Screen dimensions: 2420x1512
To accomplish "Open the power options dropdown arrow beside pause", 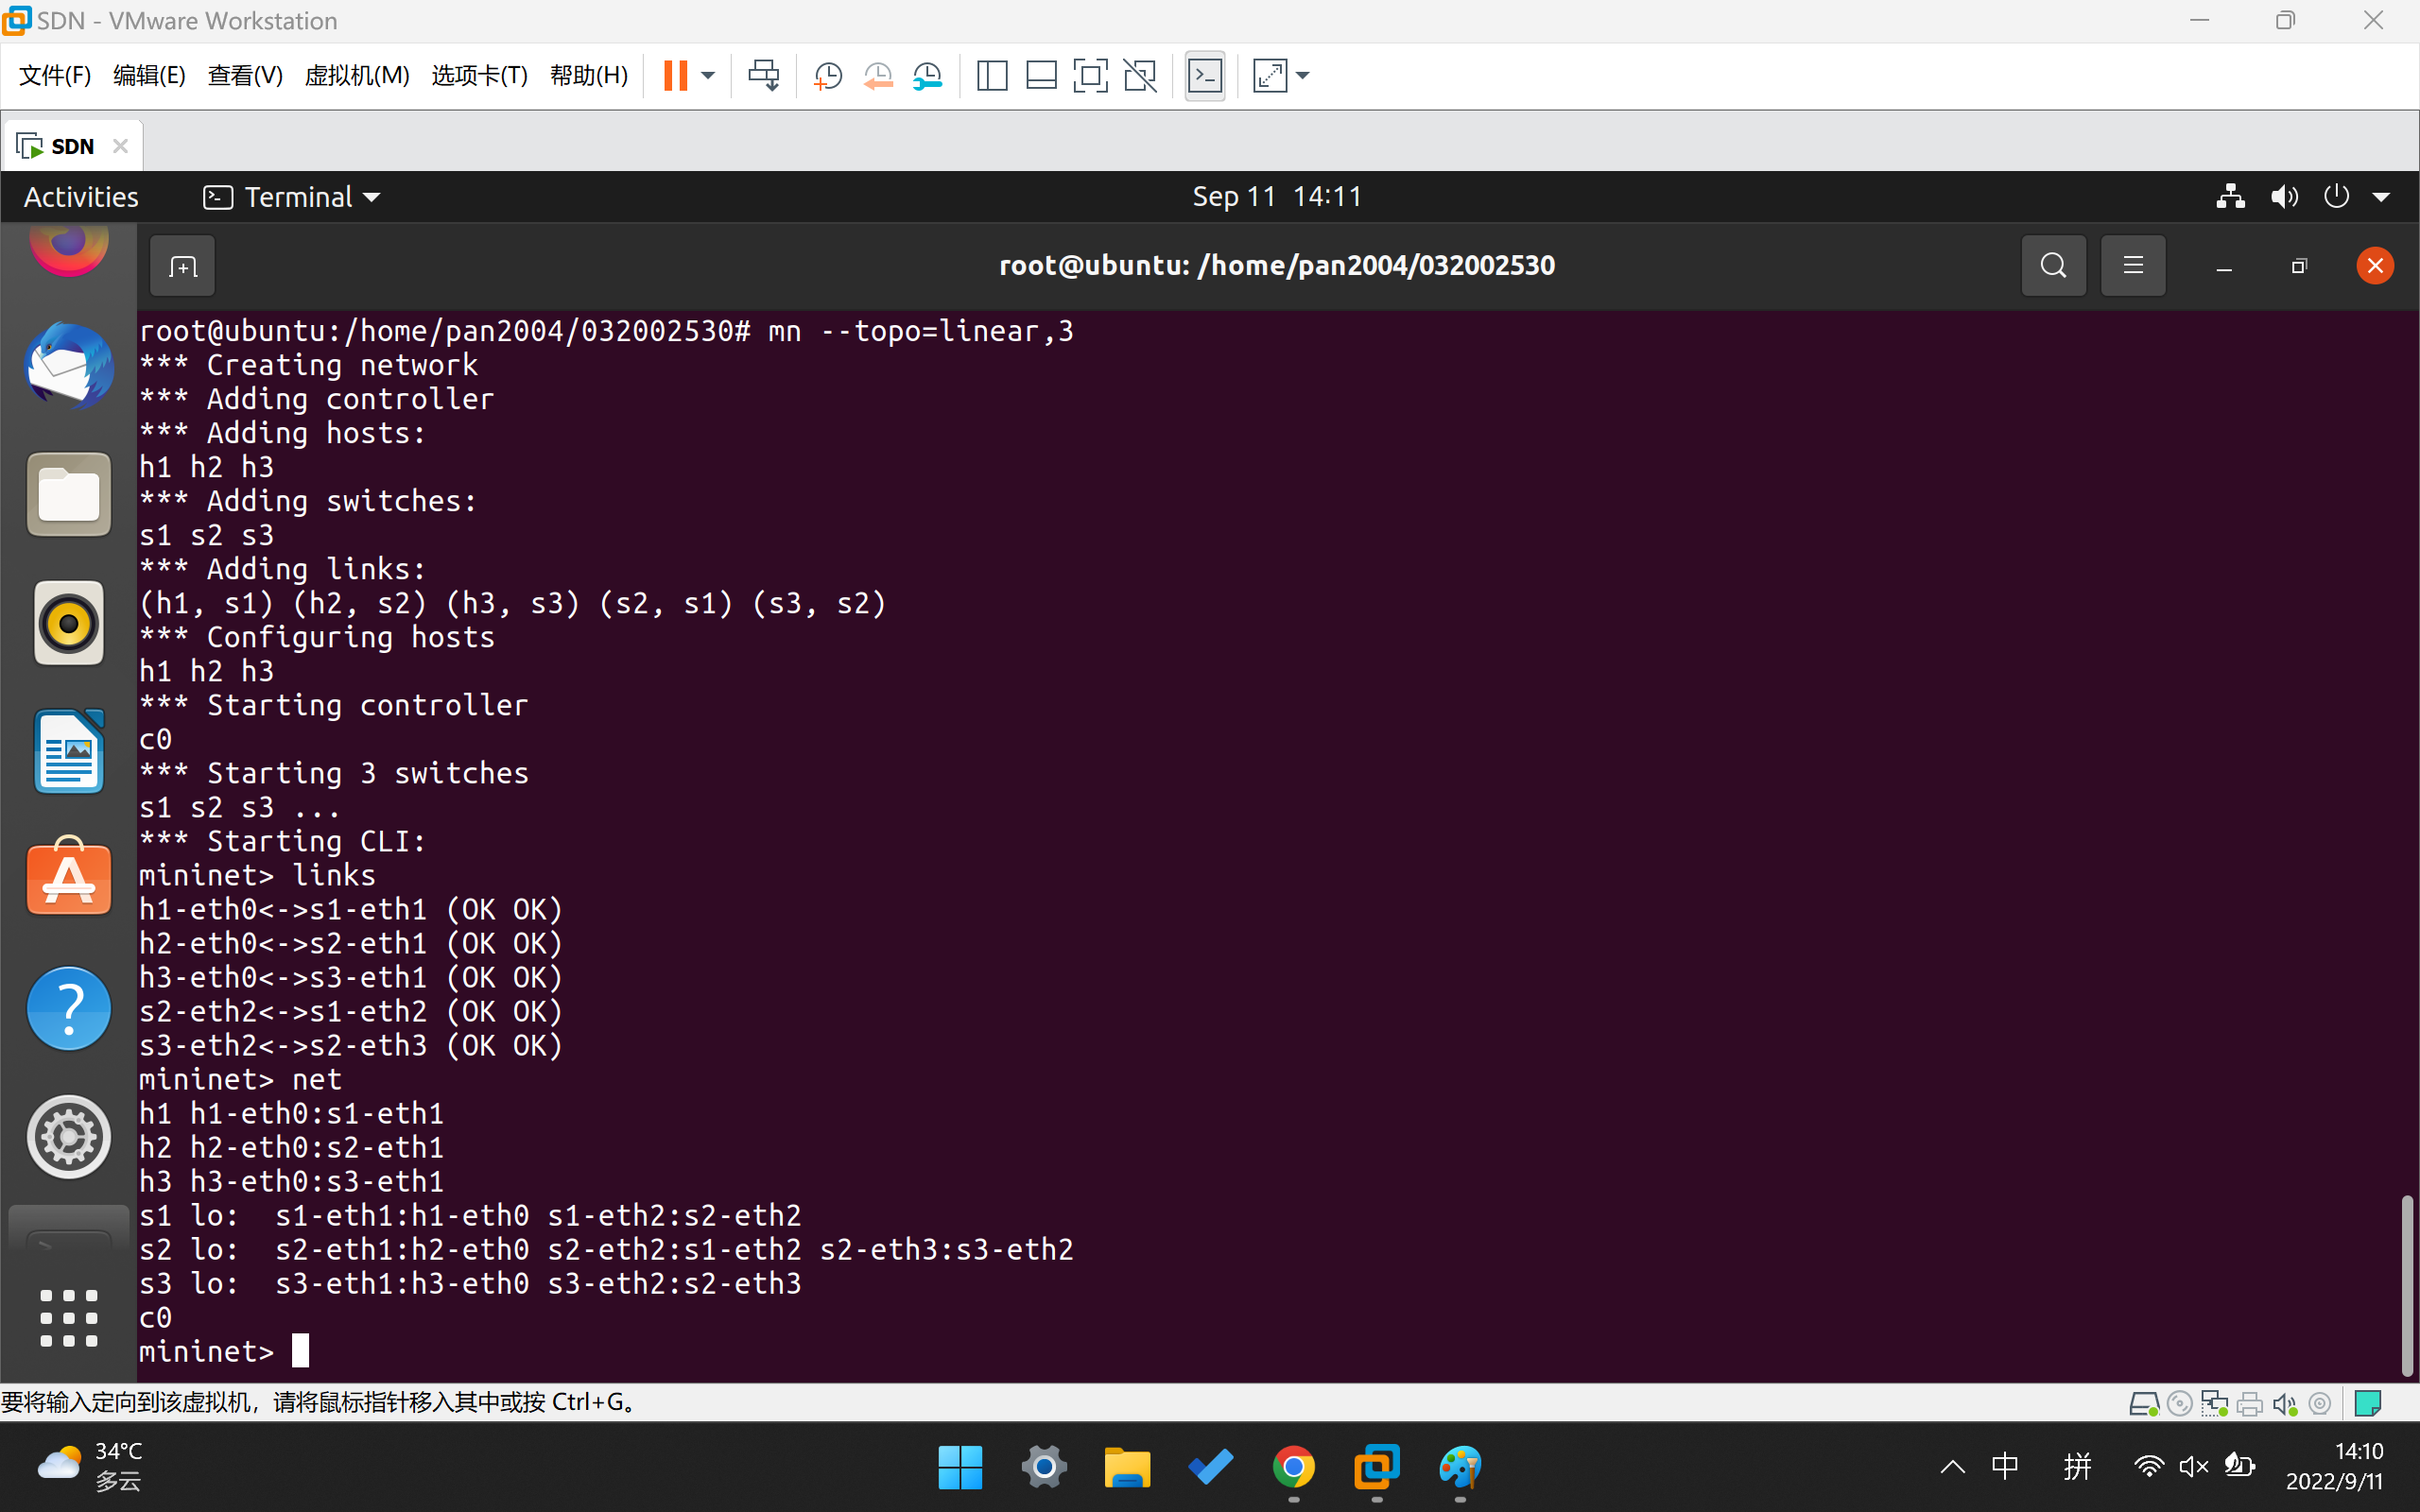I will [x=708, y=75].
